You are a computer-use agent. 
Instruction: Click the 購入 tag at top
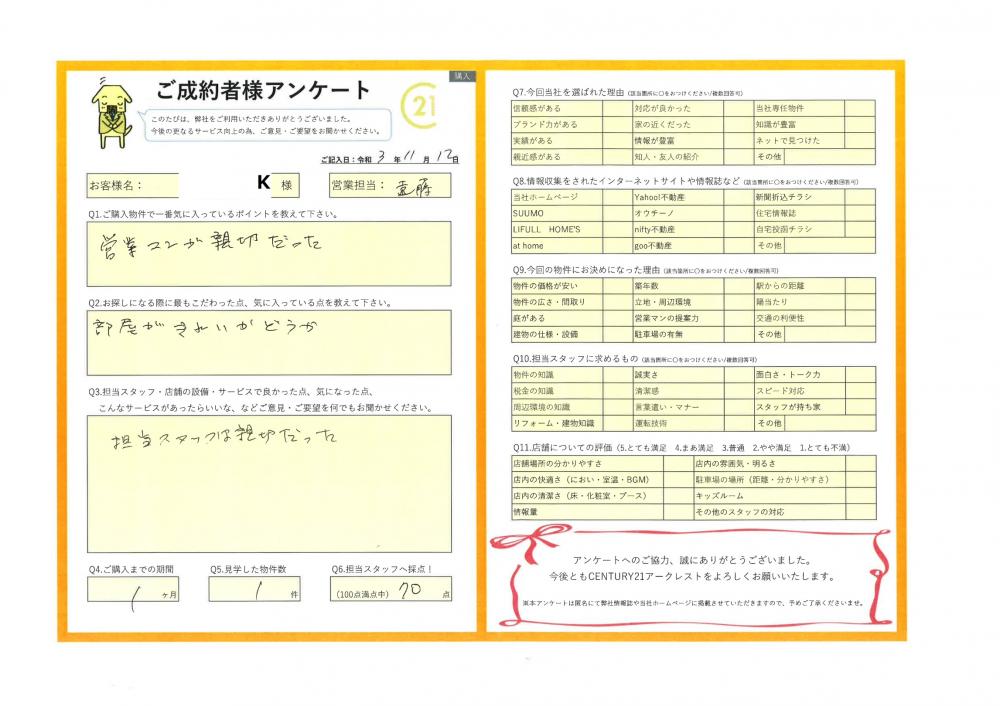[x=460, y=75]
